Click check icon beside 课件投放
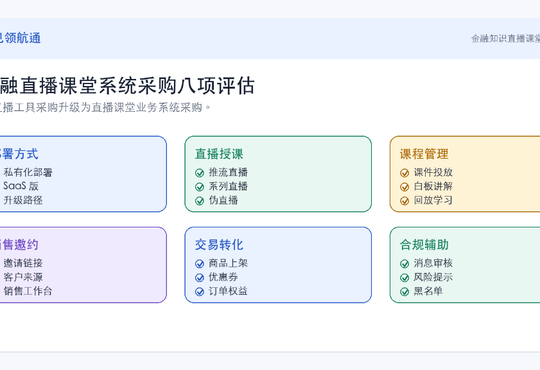 click(x=405, y=173)
